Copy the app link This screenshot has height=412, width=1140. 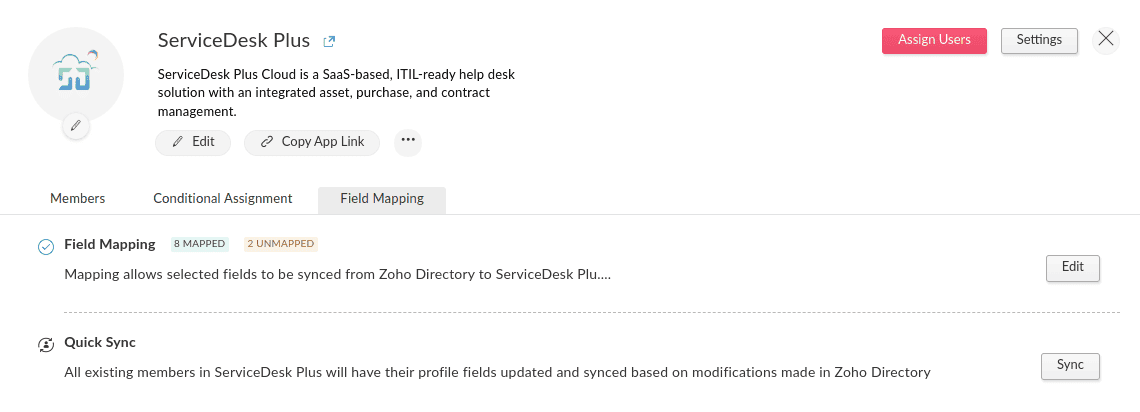(x=312, y=142)
